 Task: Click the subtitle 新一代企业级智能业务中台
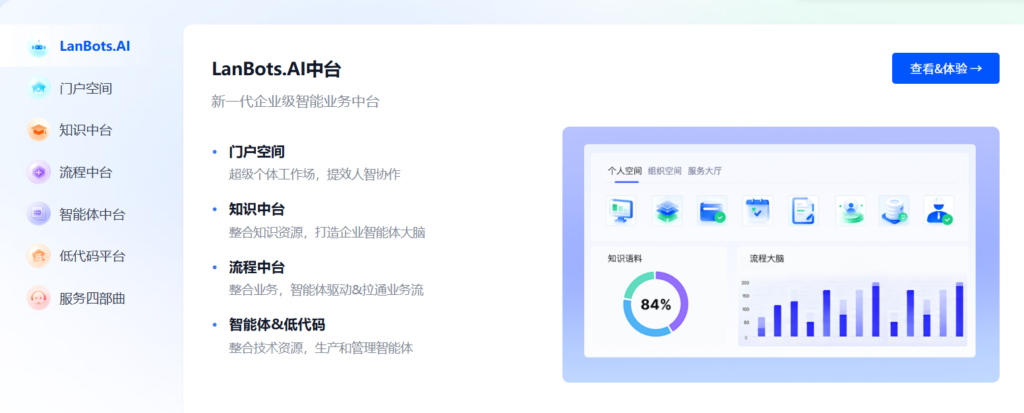click(x=296, y=101)
